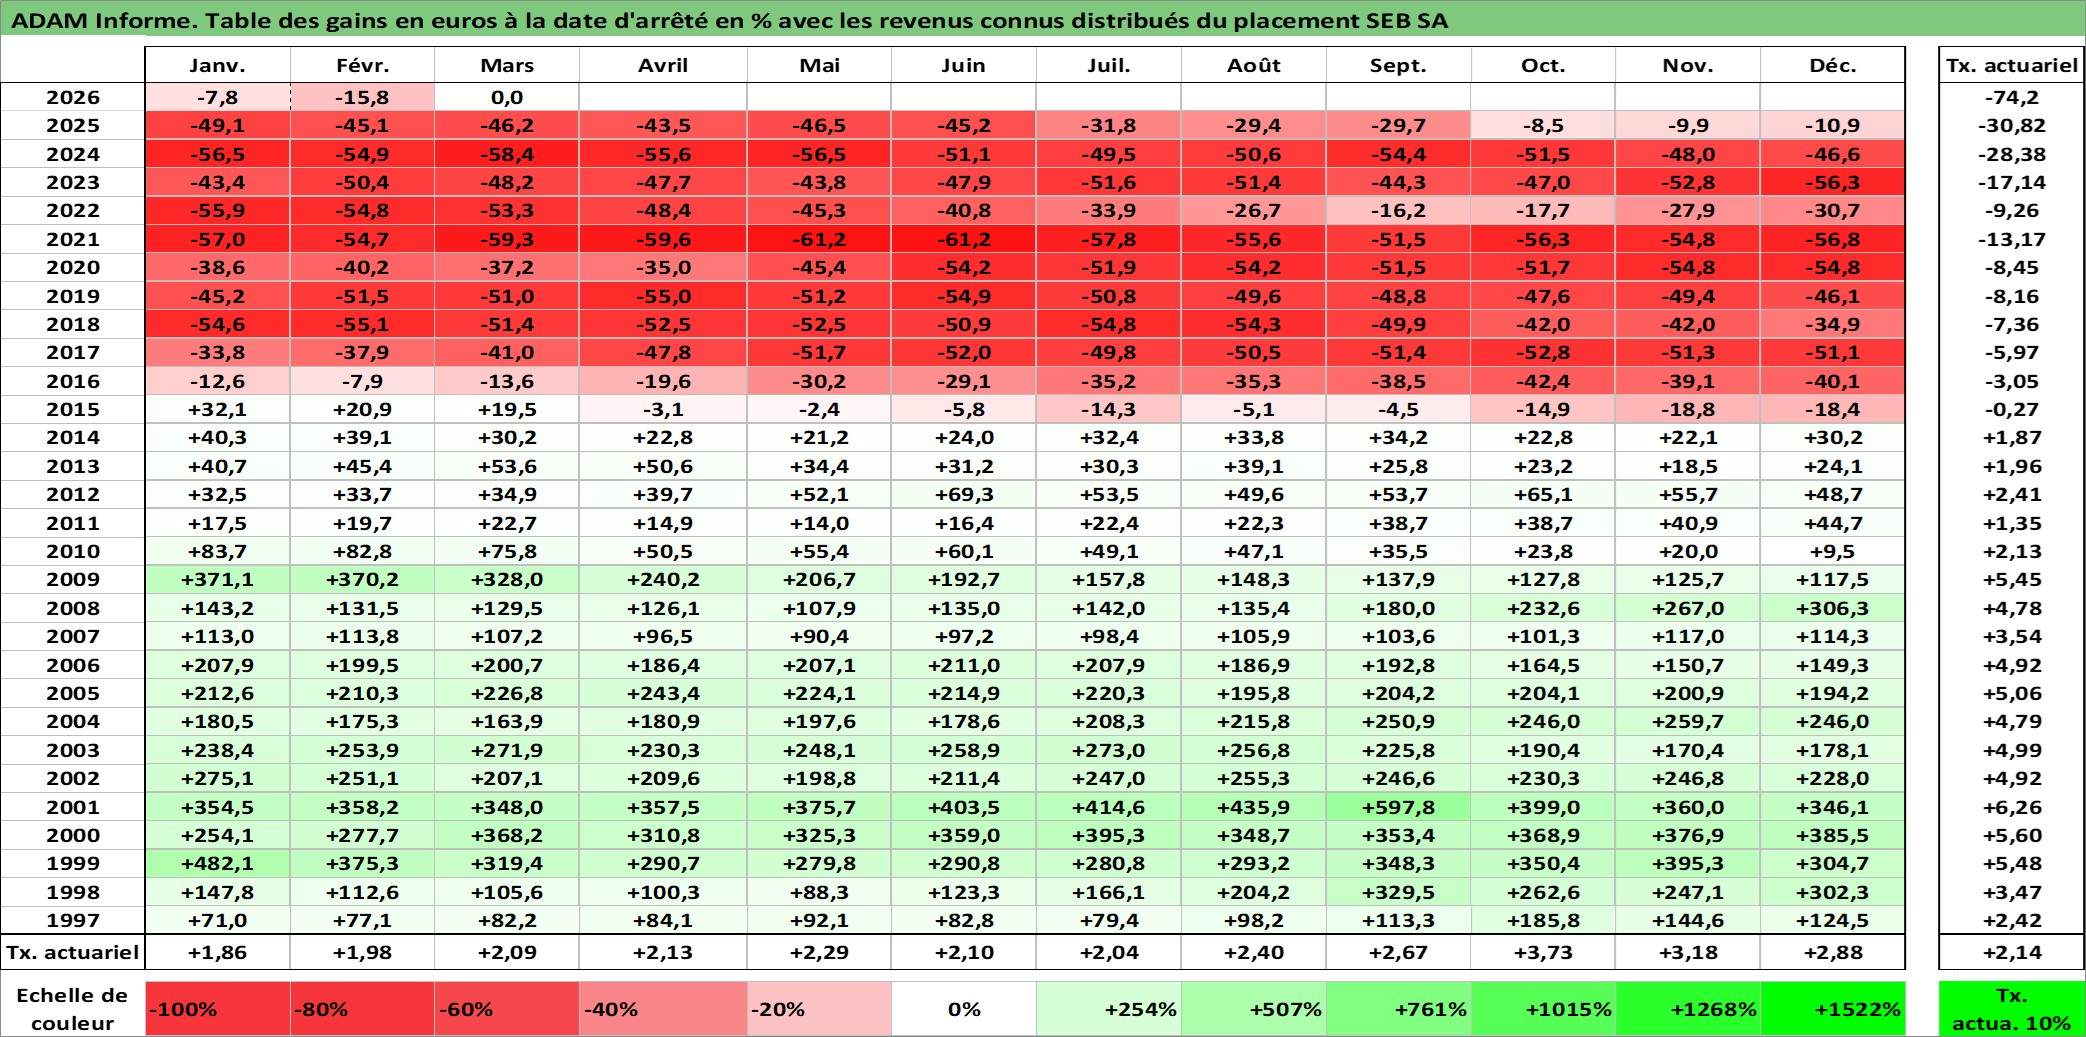
Task: Click the +1,86 cell in bottom row
Action: click(x=218, y=952)
